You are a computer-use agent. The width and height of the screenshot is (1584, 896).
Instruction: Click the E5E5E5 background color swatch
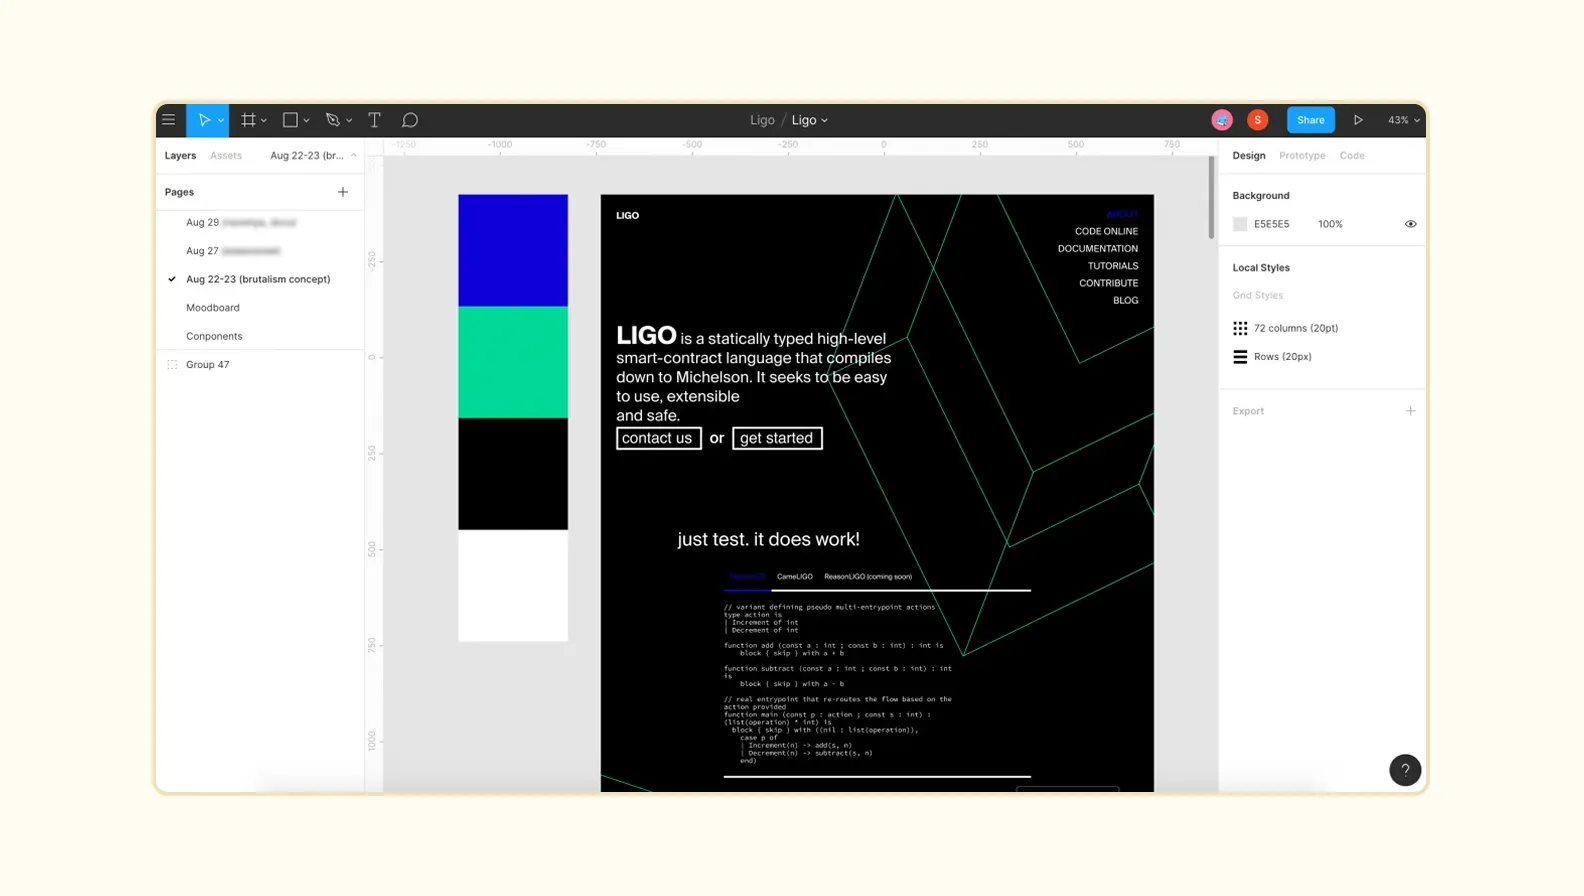coord(1240,224)
